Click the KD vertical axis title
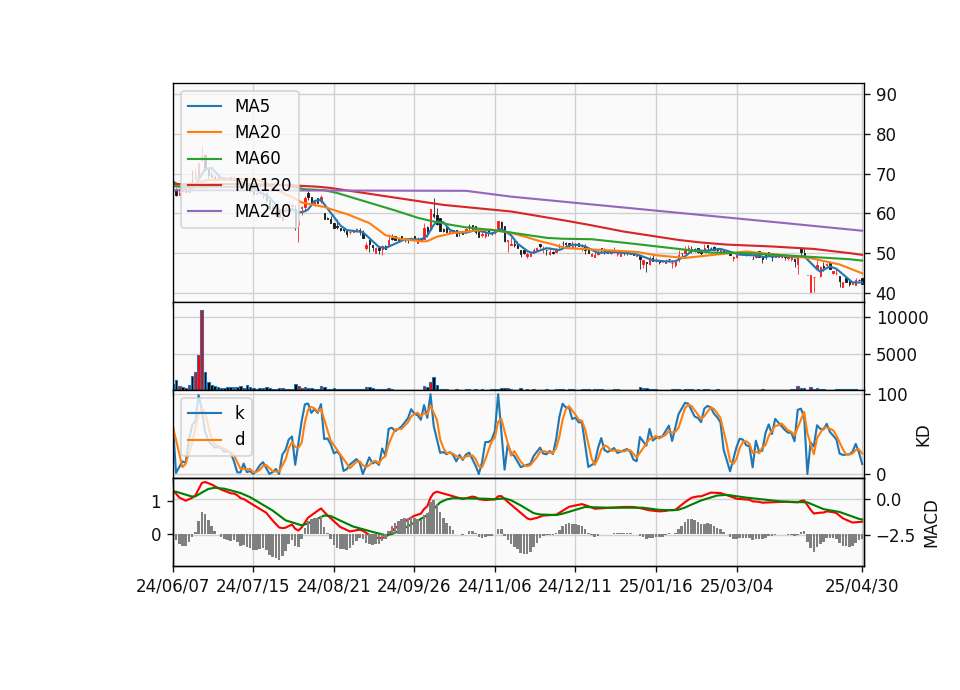Screen dimensions: 960x690 (923, 437)
